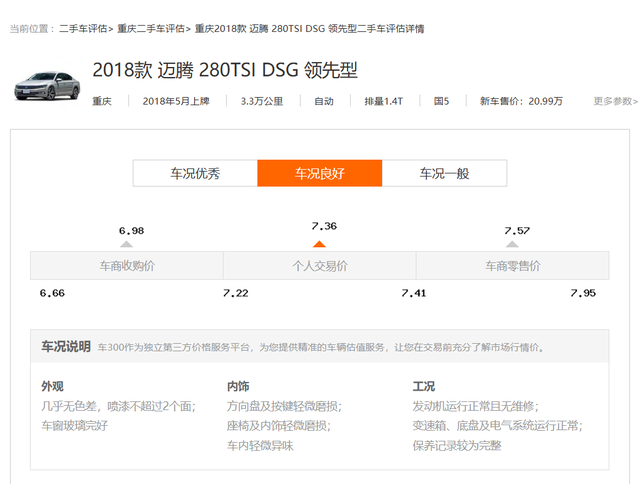
Task: Click the 排量1.4T spec text
Action: pos(384,101)
